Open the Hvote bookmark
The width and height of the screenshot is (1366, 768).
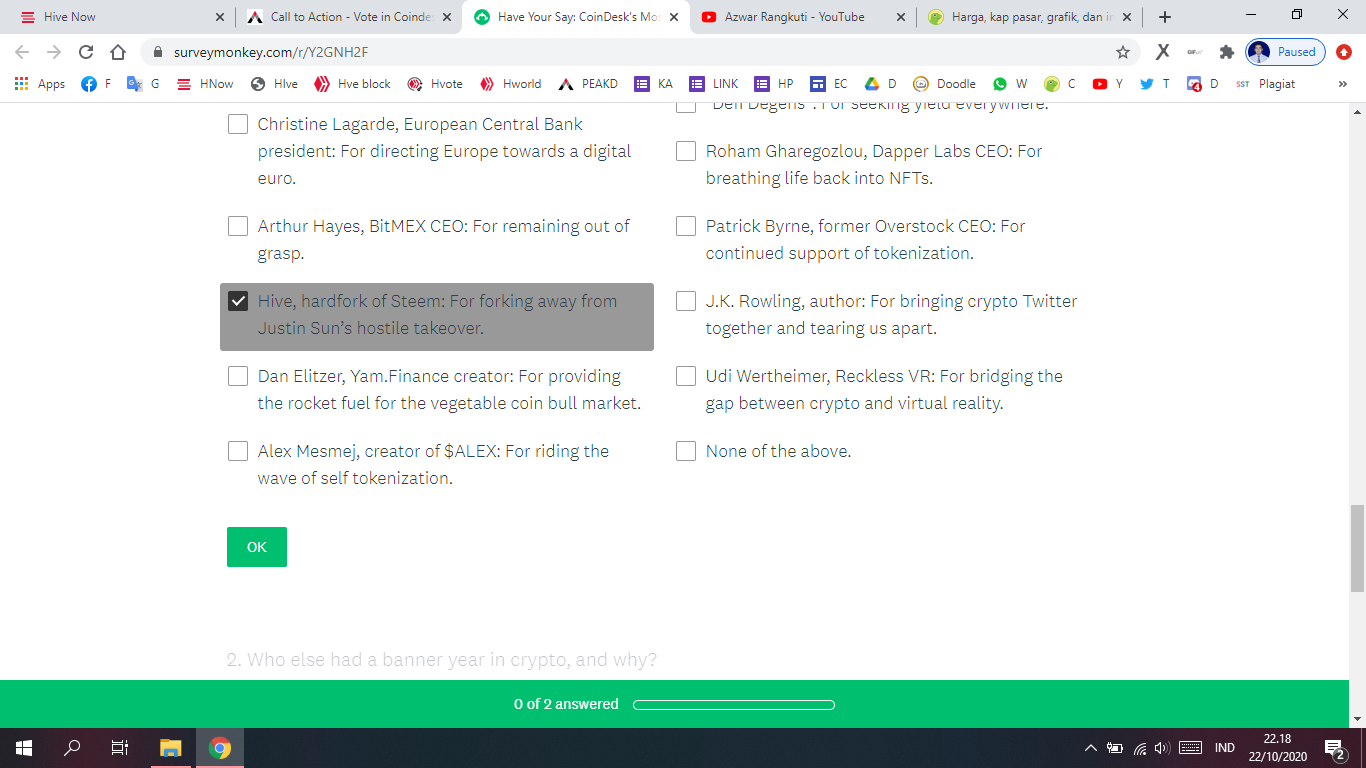[435, 84]
